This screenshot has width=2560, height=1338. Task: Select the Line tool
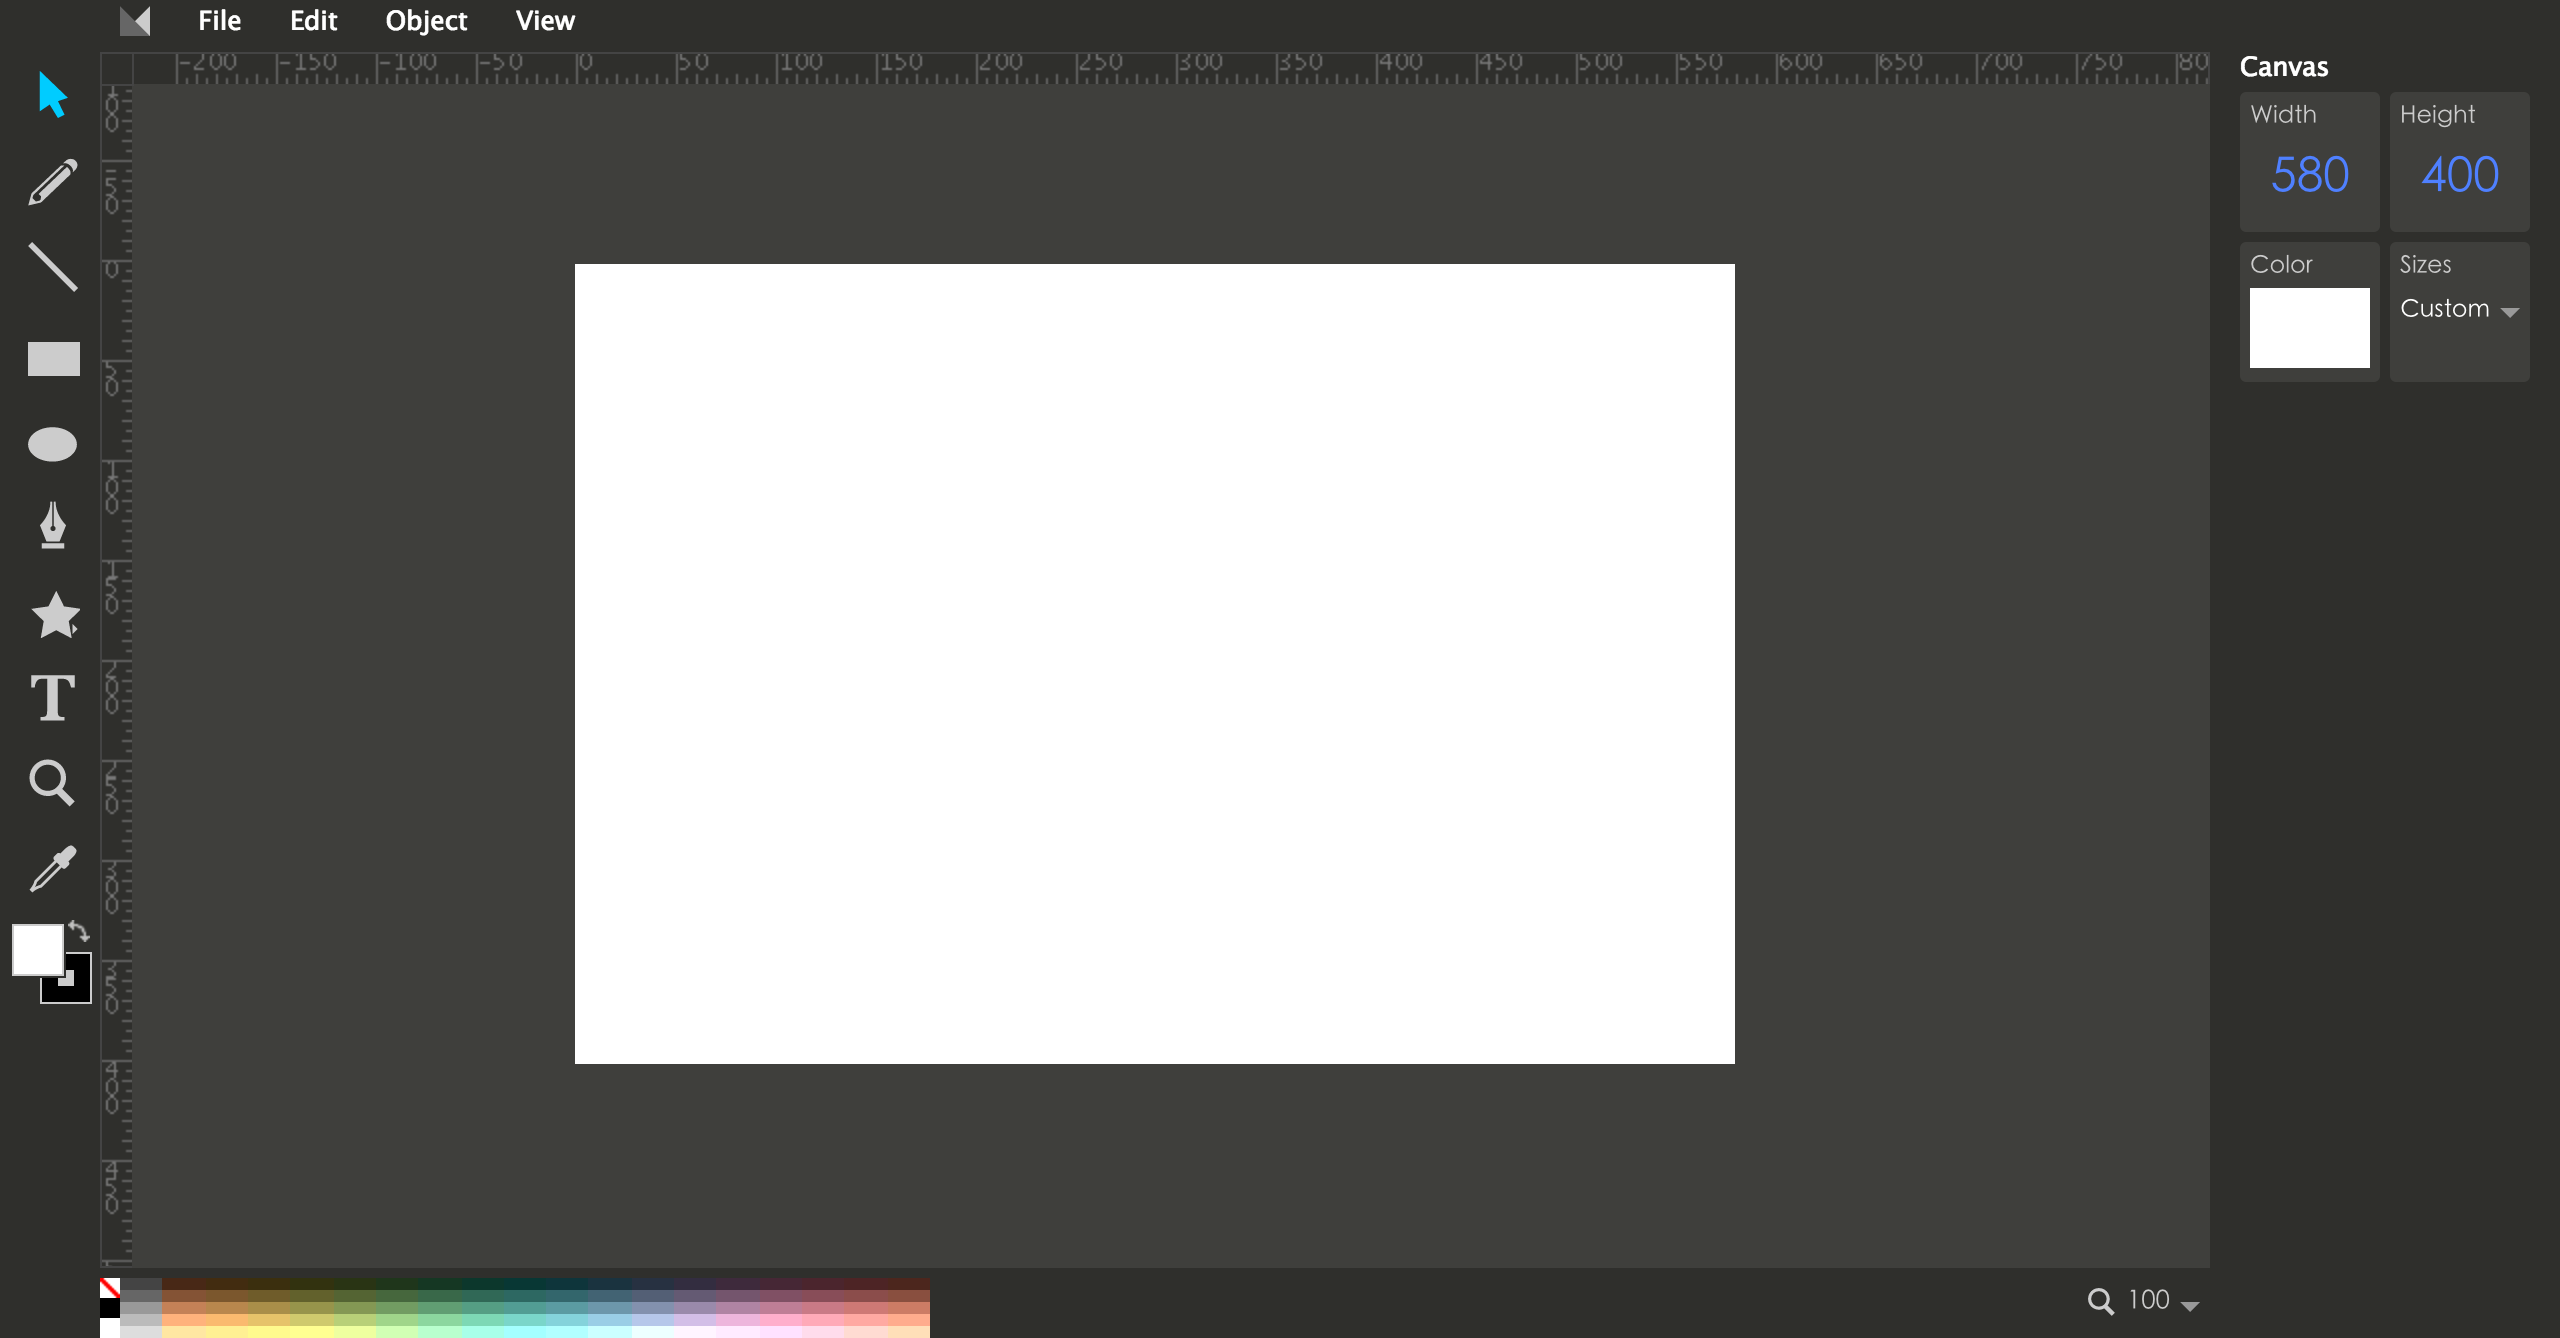[x=51, y=269]
